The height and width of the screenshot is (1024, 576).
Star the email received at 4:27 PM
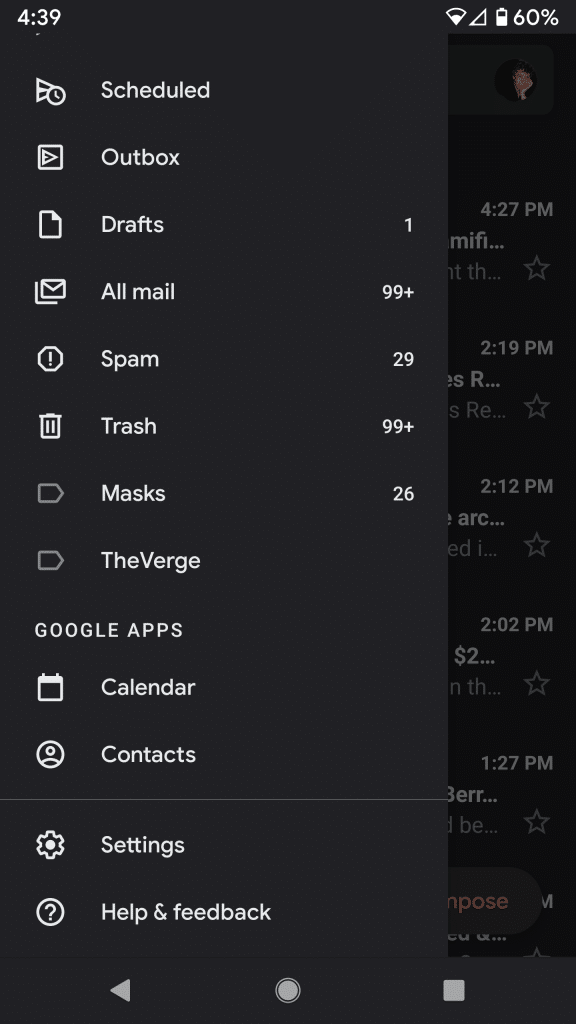point(537,269)
